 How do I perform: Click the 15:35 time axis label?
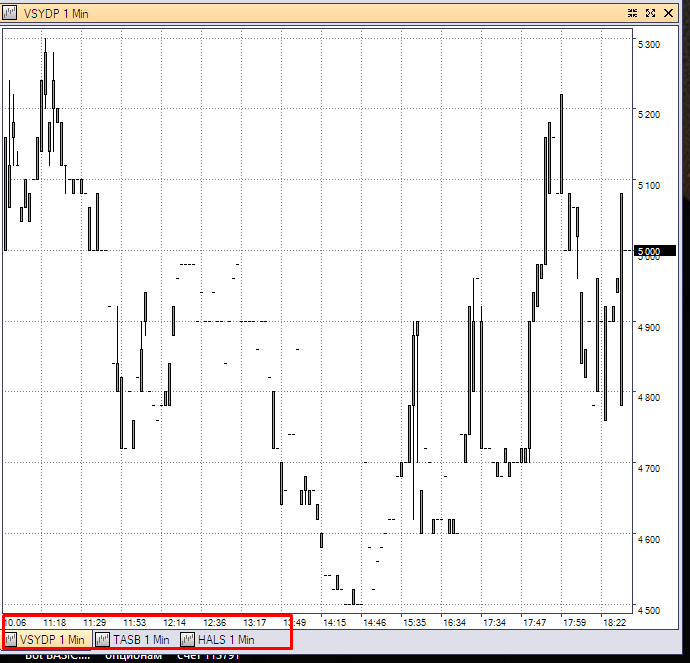[x=415, y=623]
